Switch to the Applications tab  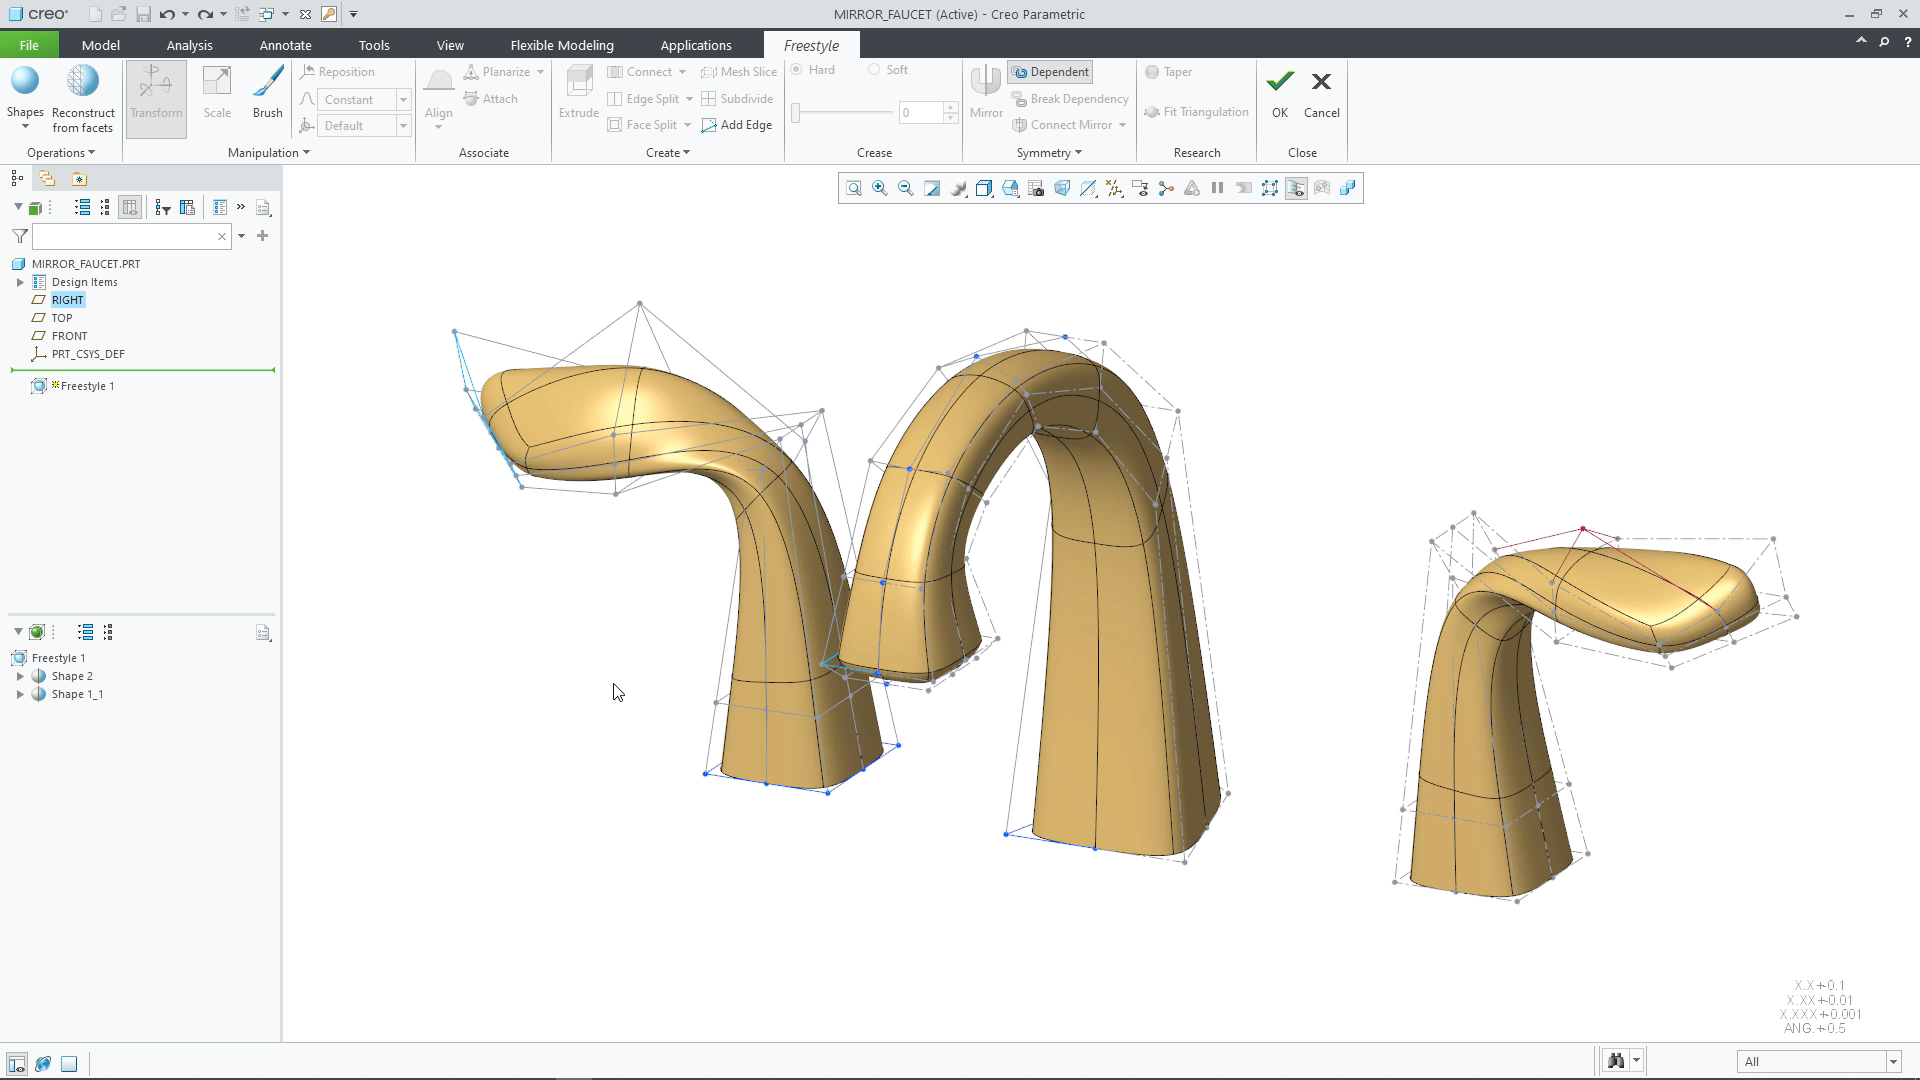pos(696,45)
